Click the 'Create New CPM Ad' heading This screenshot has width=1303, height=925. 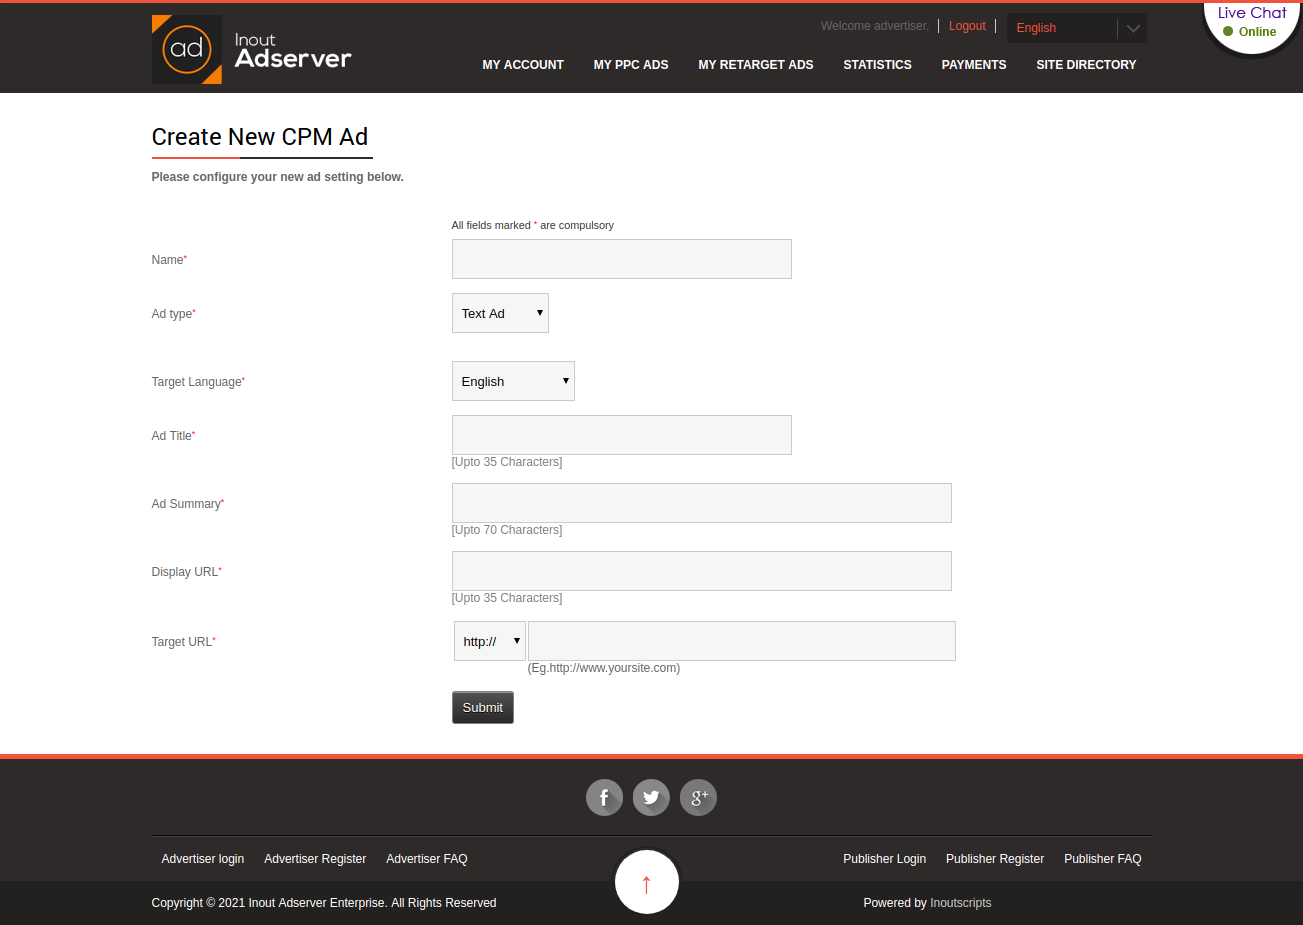pos(260,137)
